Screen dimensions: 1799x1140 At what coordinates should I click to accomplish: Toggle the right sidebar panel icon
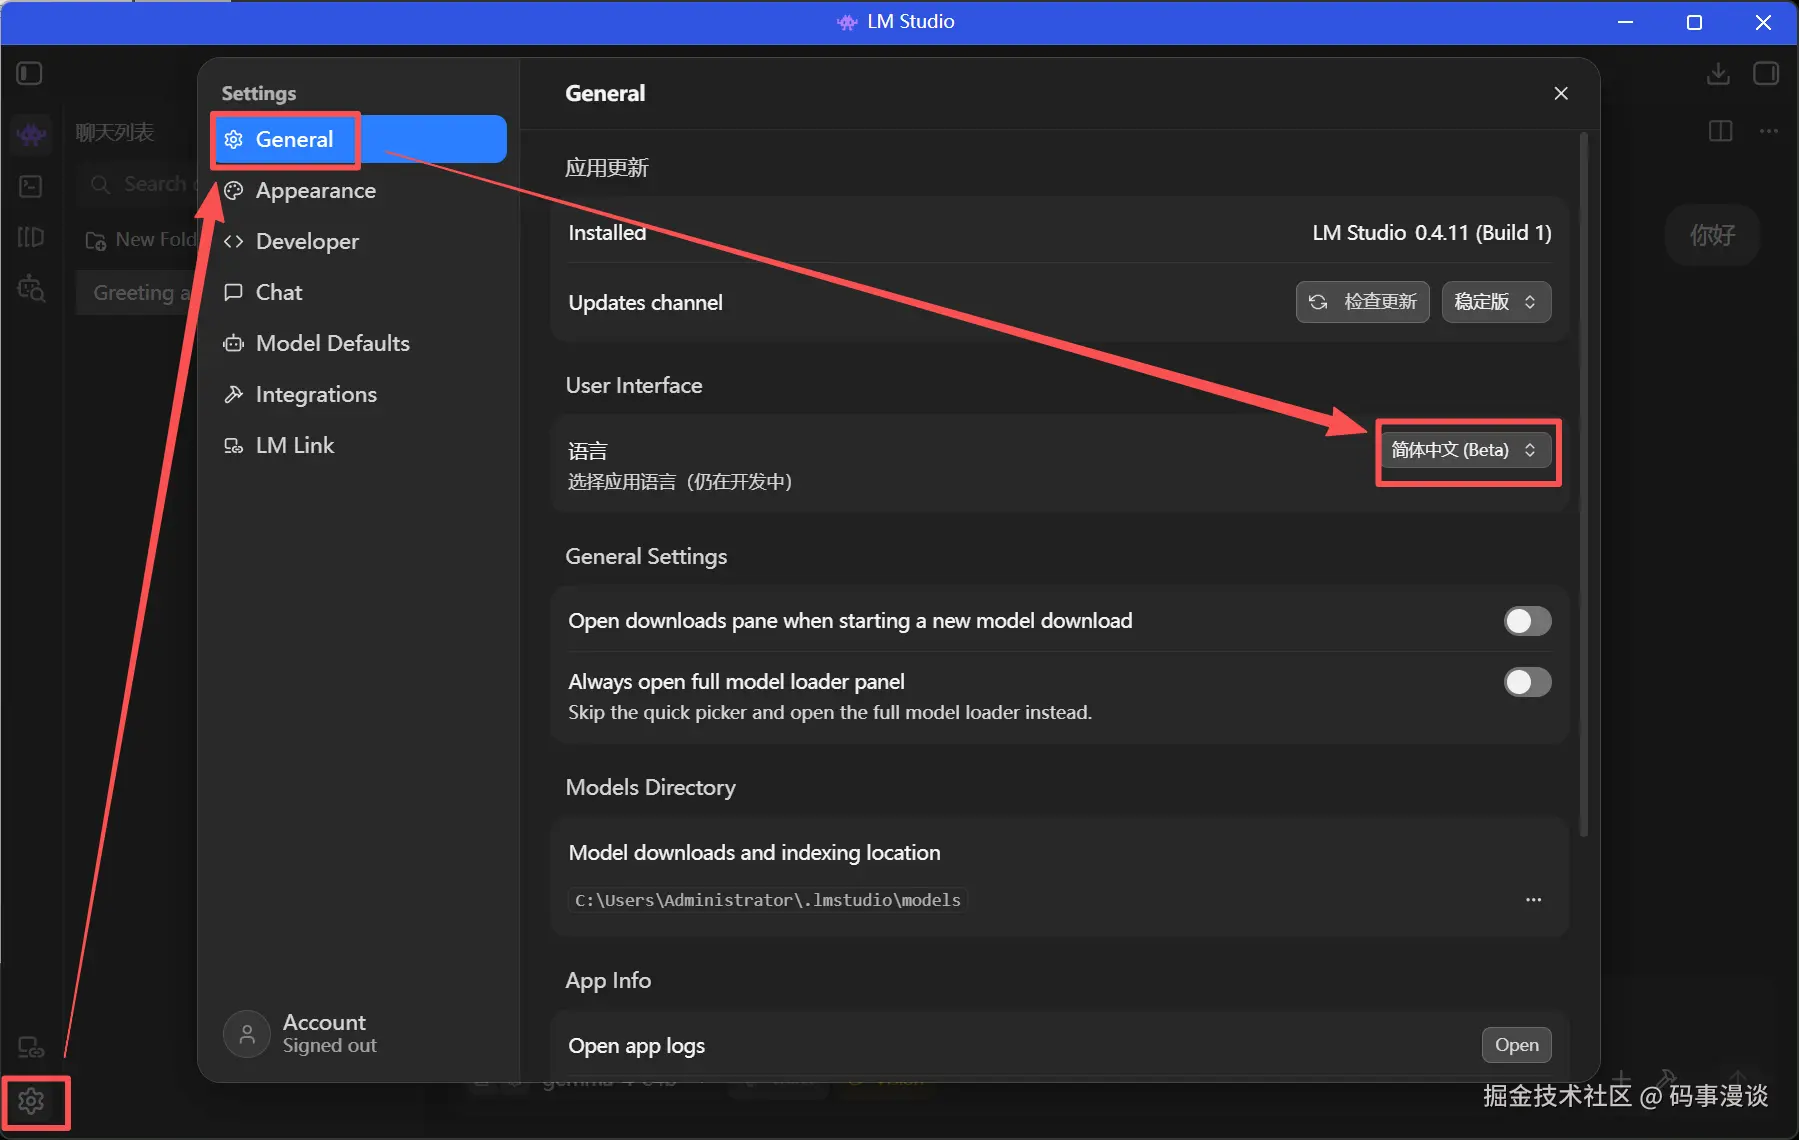pyautogui.click(x=1766, y=73)
